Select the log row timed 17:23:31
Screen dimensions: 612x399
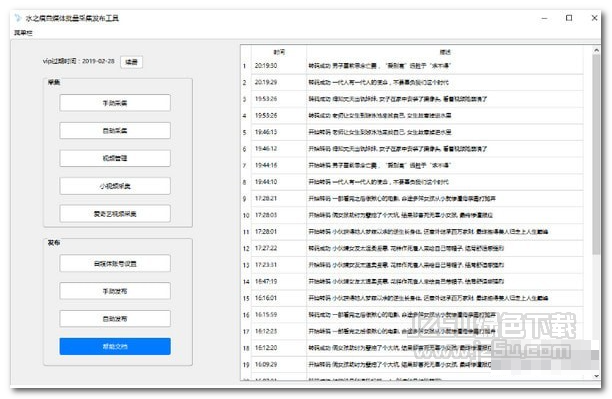[x=412, y=265]
